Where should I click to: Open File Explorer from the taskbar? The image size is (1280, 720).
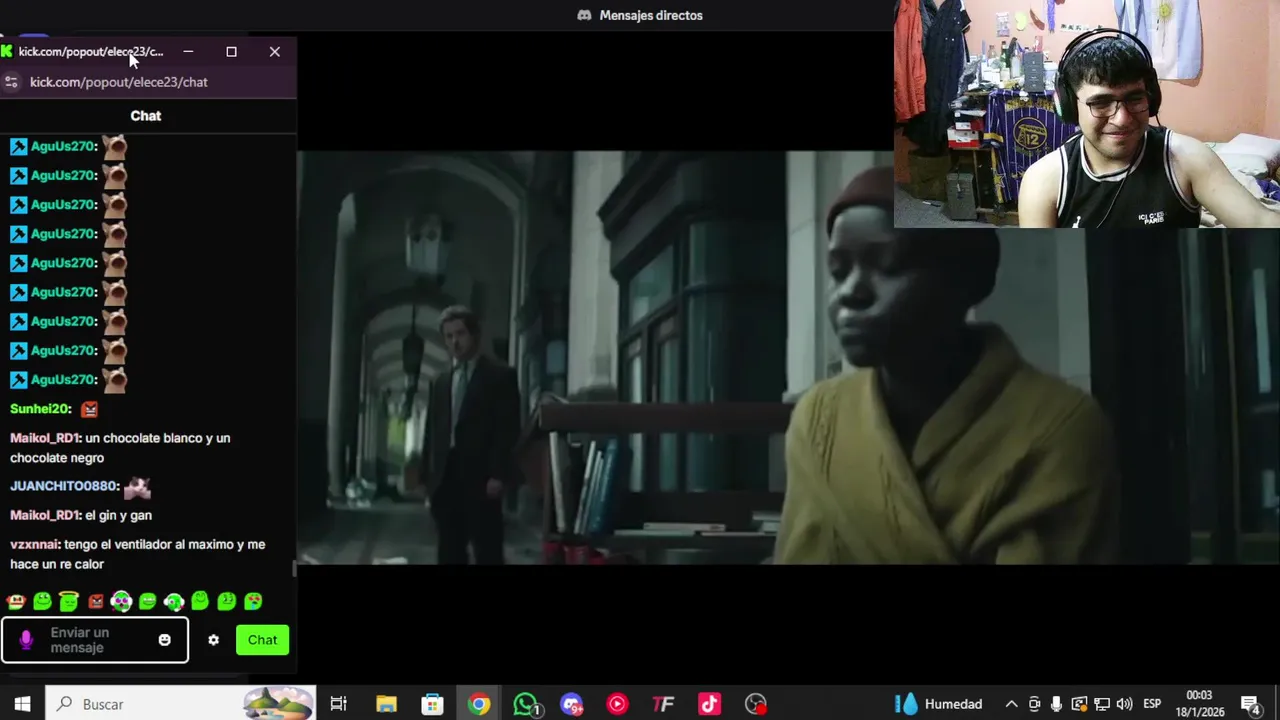pyautogui.click(x=386, y=704)
